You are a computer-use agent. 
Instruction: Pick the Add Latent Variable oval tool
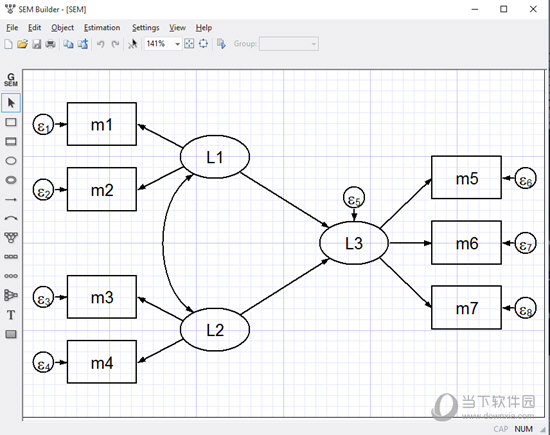click(x=11, y=161)
